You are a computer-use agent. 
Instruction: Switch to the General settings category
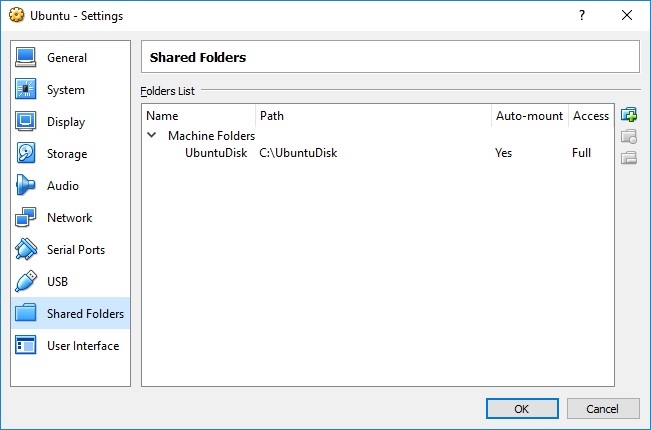[66, 58]
